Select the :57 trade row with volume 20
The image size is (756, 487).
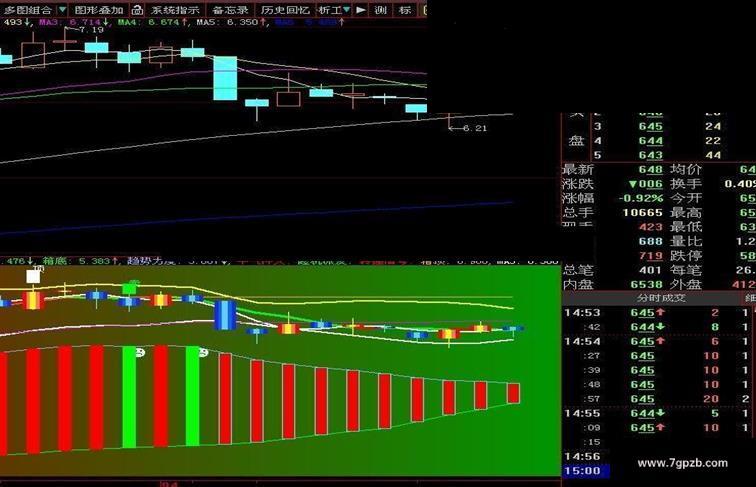click(x=659, y=399)
